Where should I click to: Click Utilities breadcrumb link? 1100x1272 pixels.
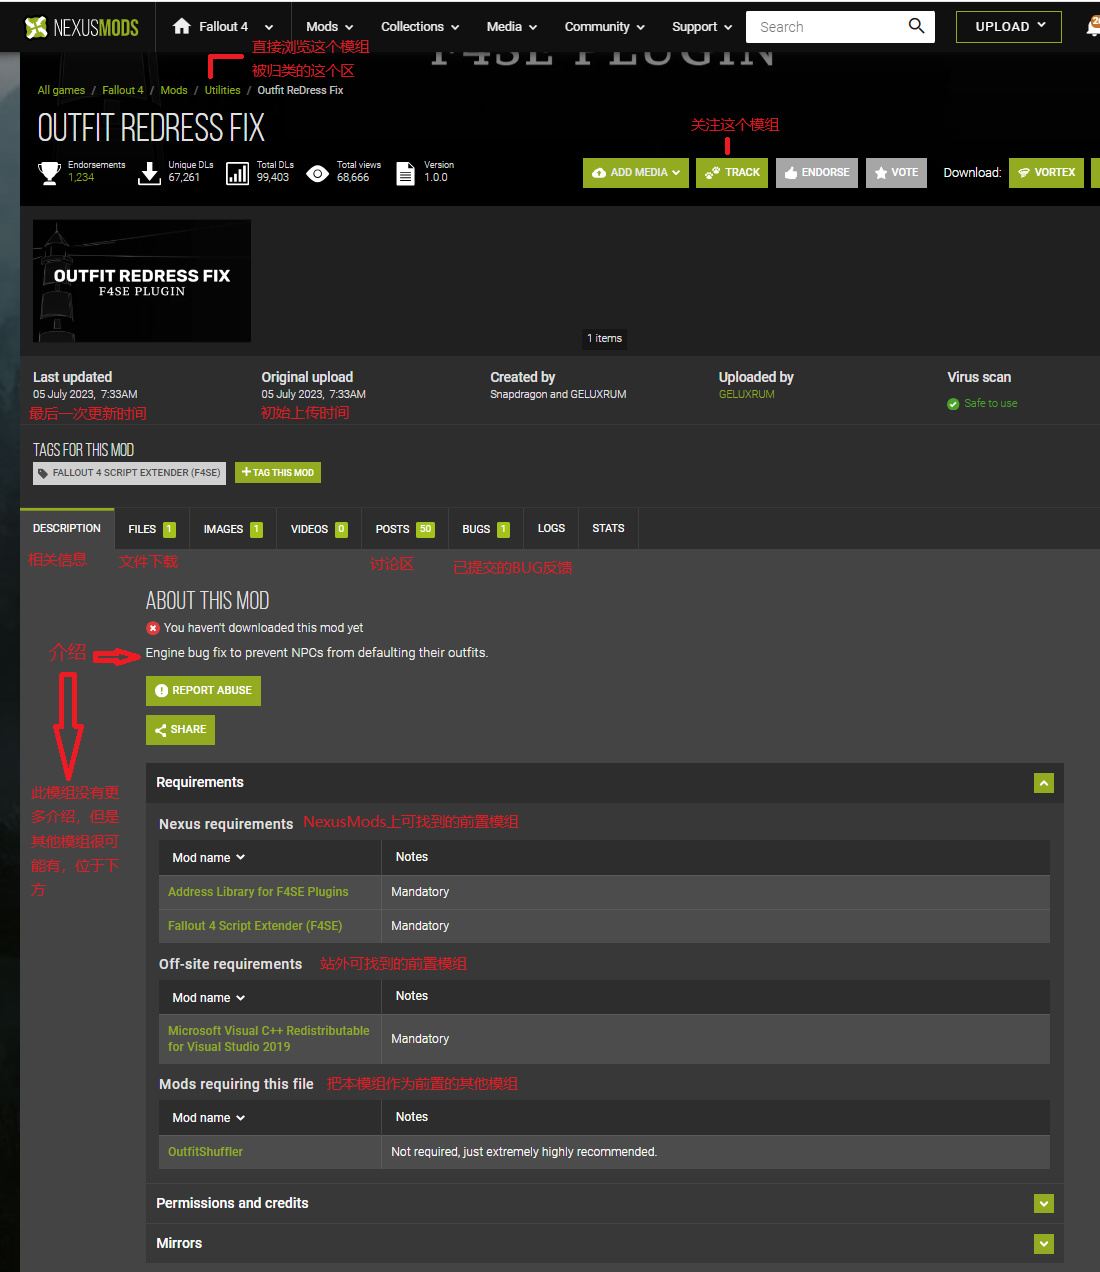tap(223, 90)
